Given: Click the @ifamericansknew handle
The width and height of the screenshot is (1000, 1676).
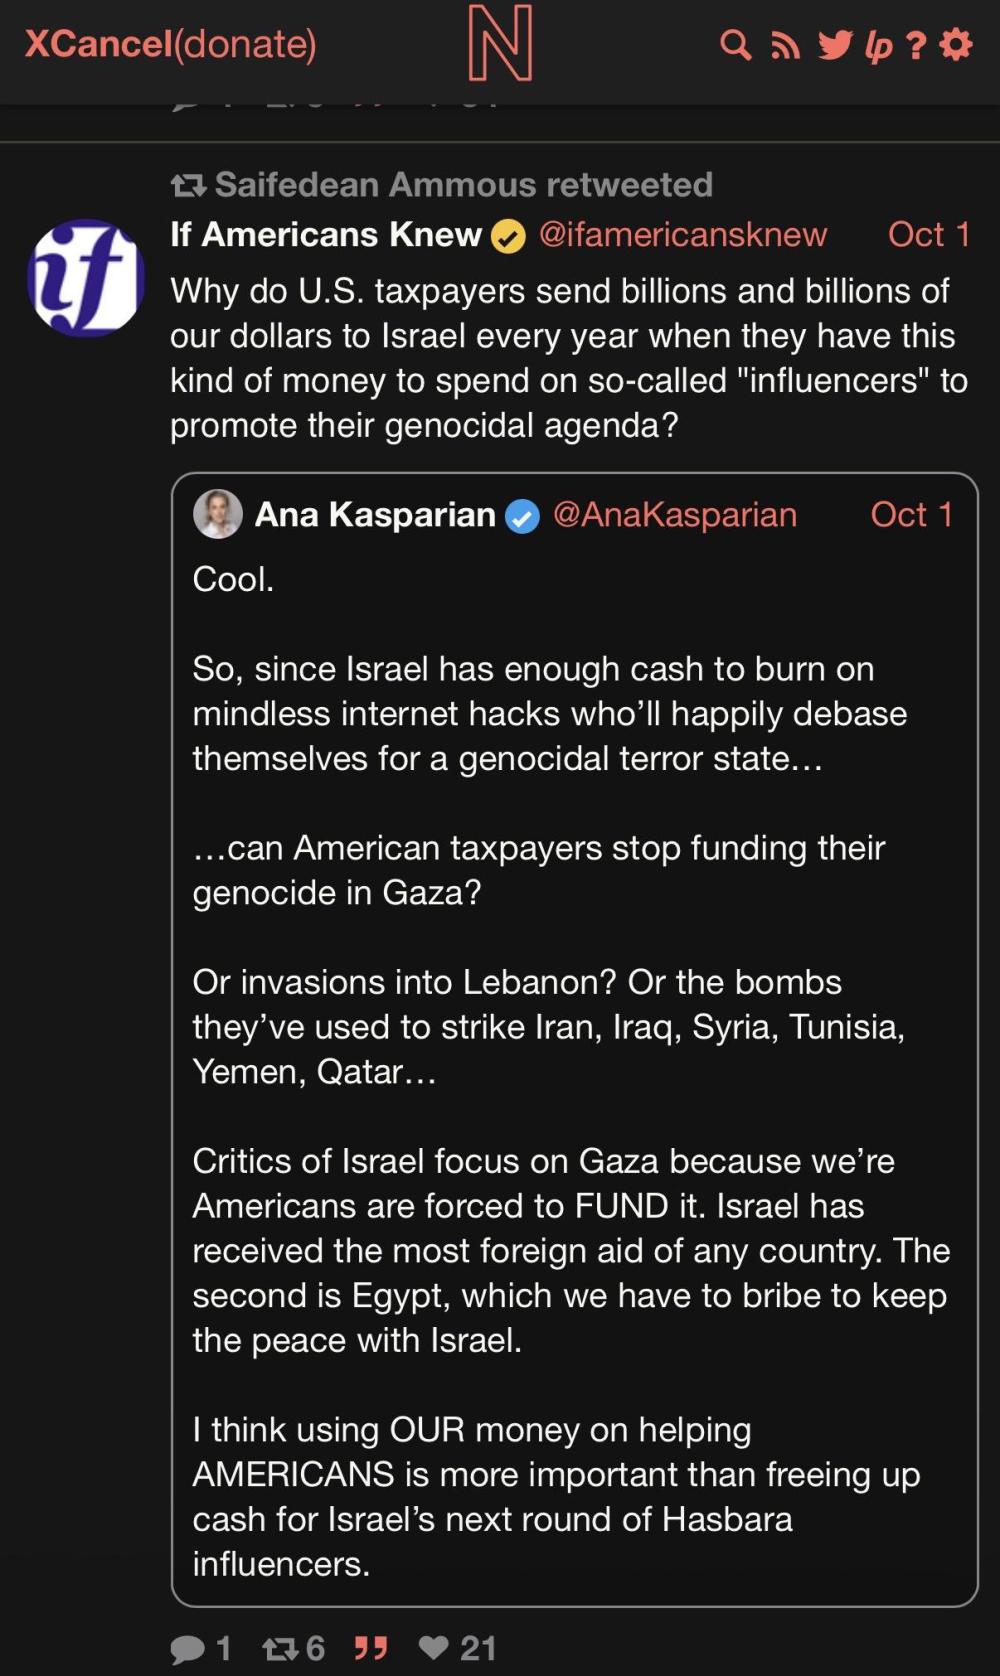Looking at the screenshot, I should tap(683, 234).
